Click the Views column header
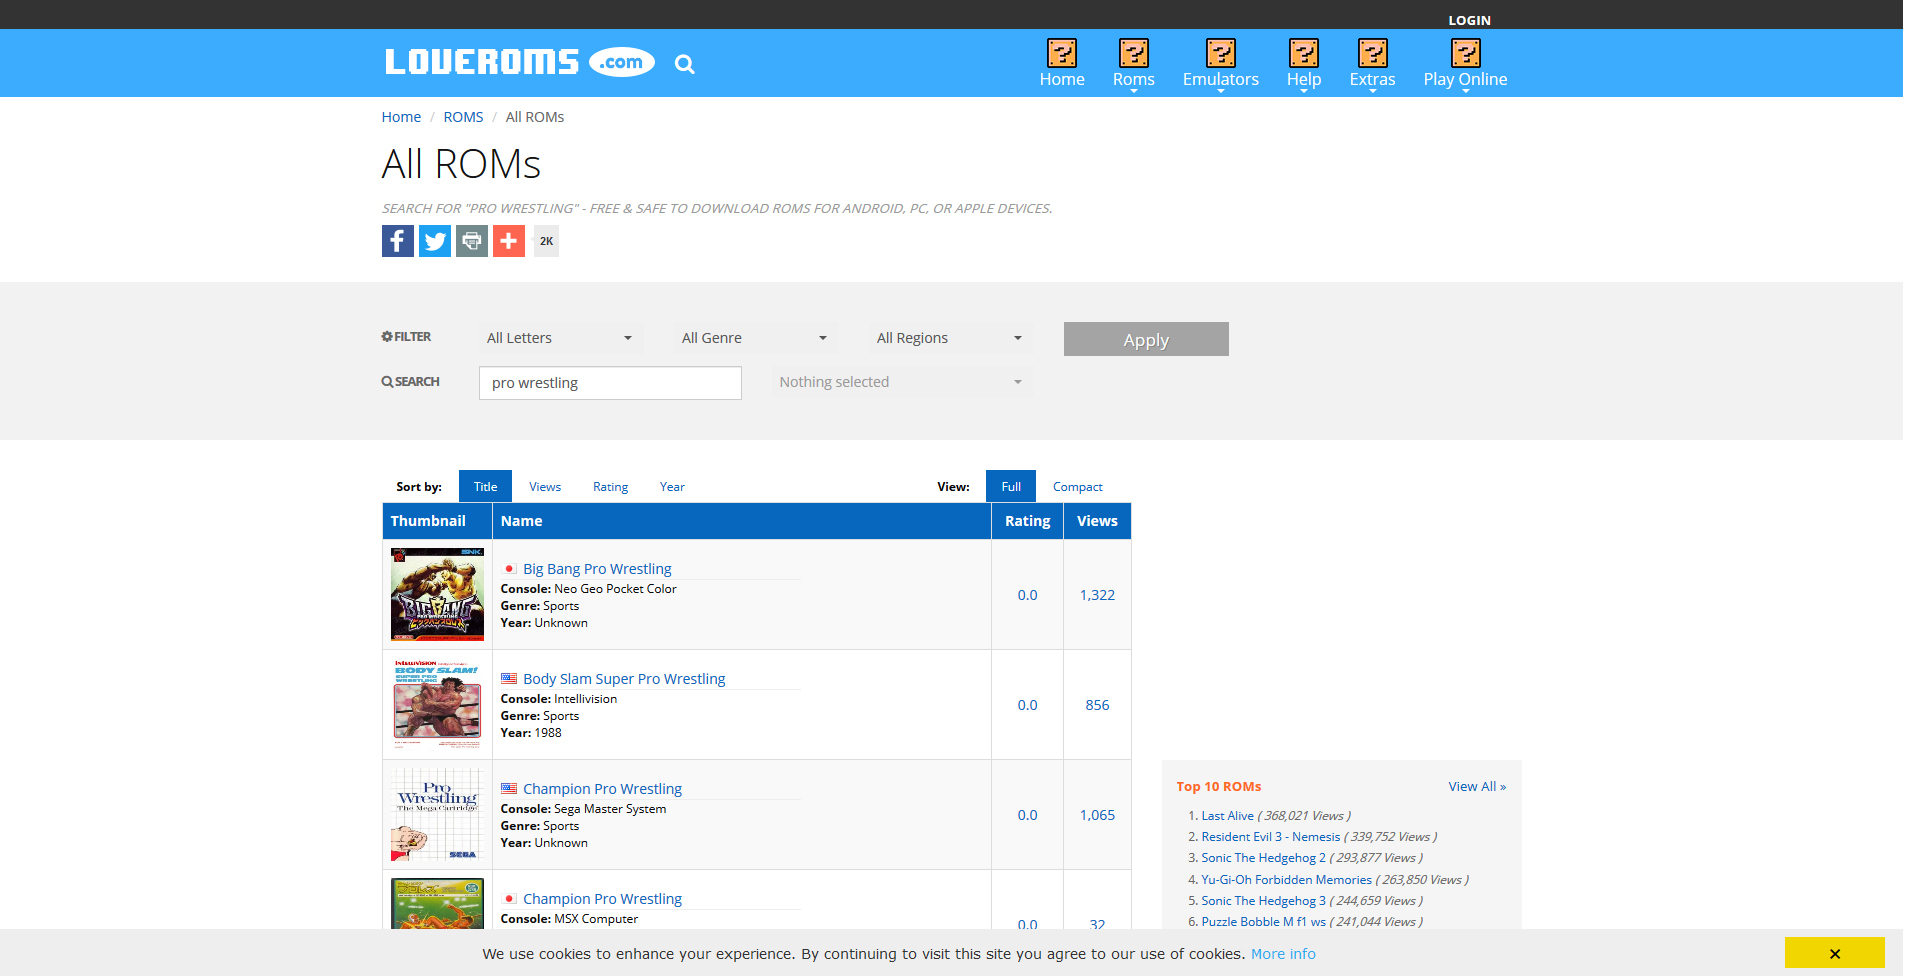This screenshot has width=1920, height=976. pos(1097,521)
